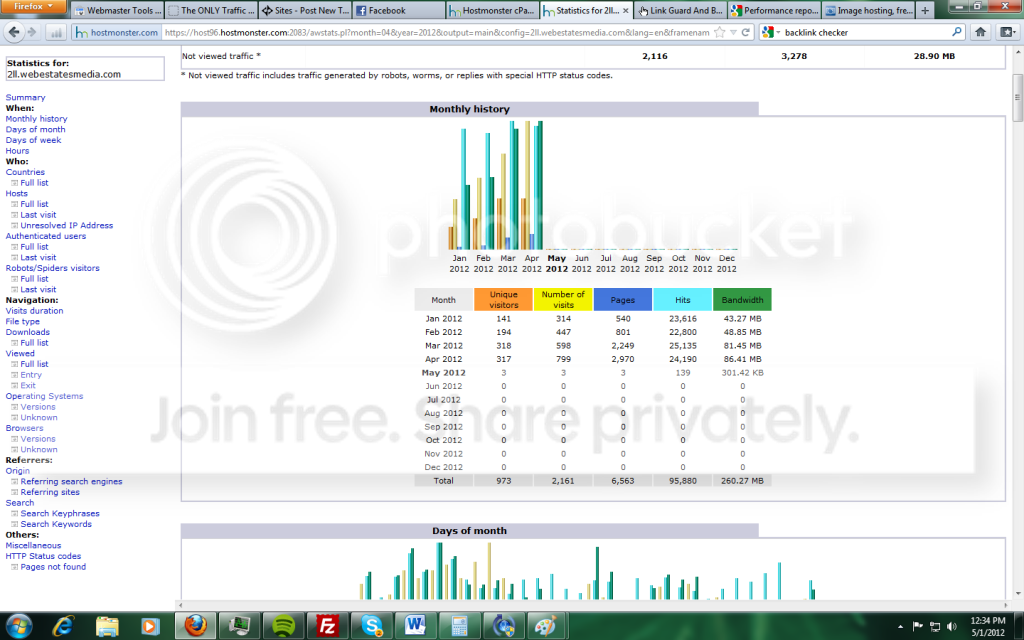Click the forward navigation arrow
The image size is (1024, 640).
(31, 32)
